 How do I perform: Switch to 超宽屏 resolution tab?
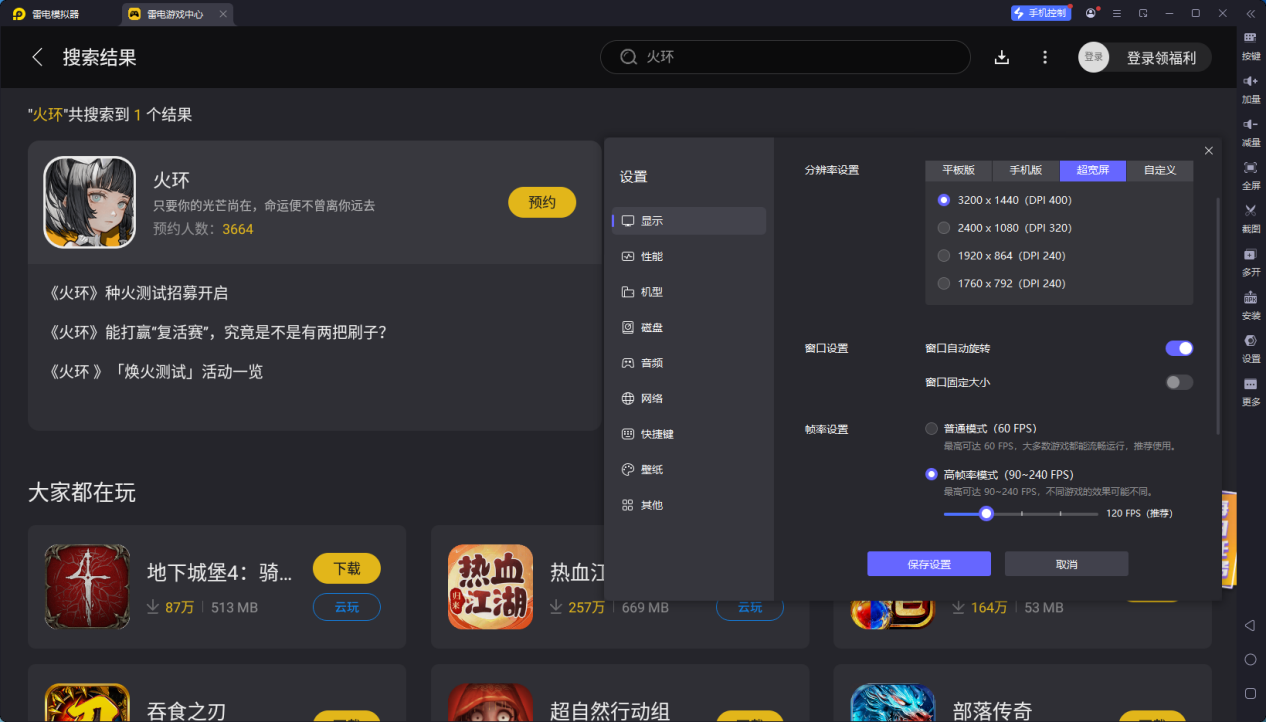click(1092, 170)
